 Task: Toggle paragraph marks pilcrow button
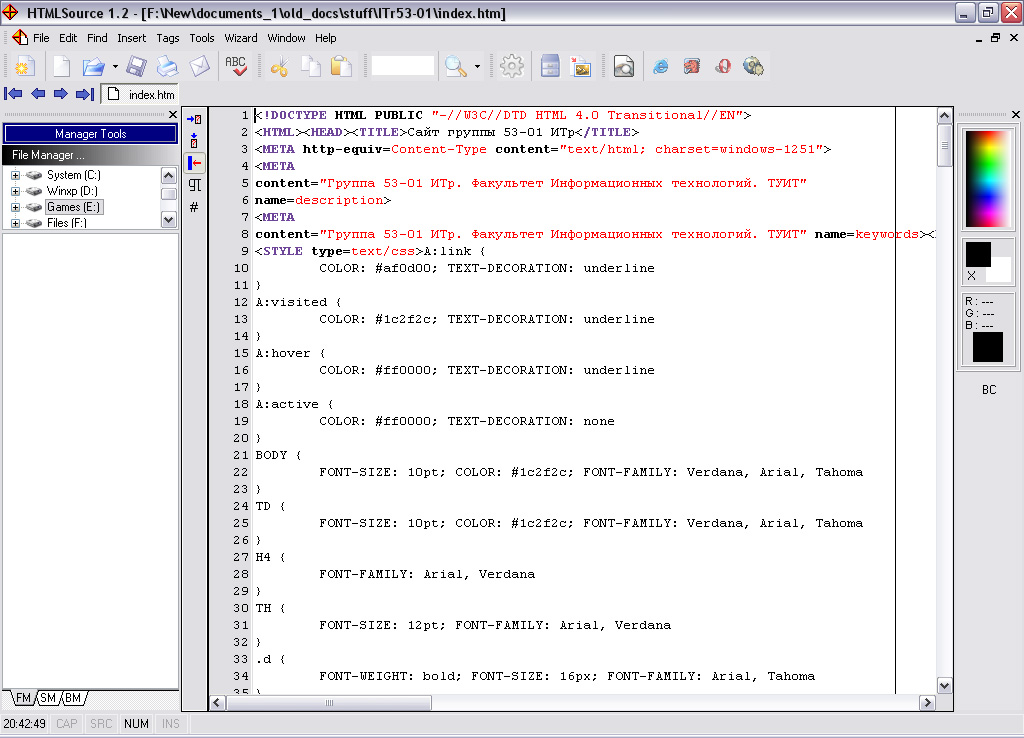(195, 185)
